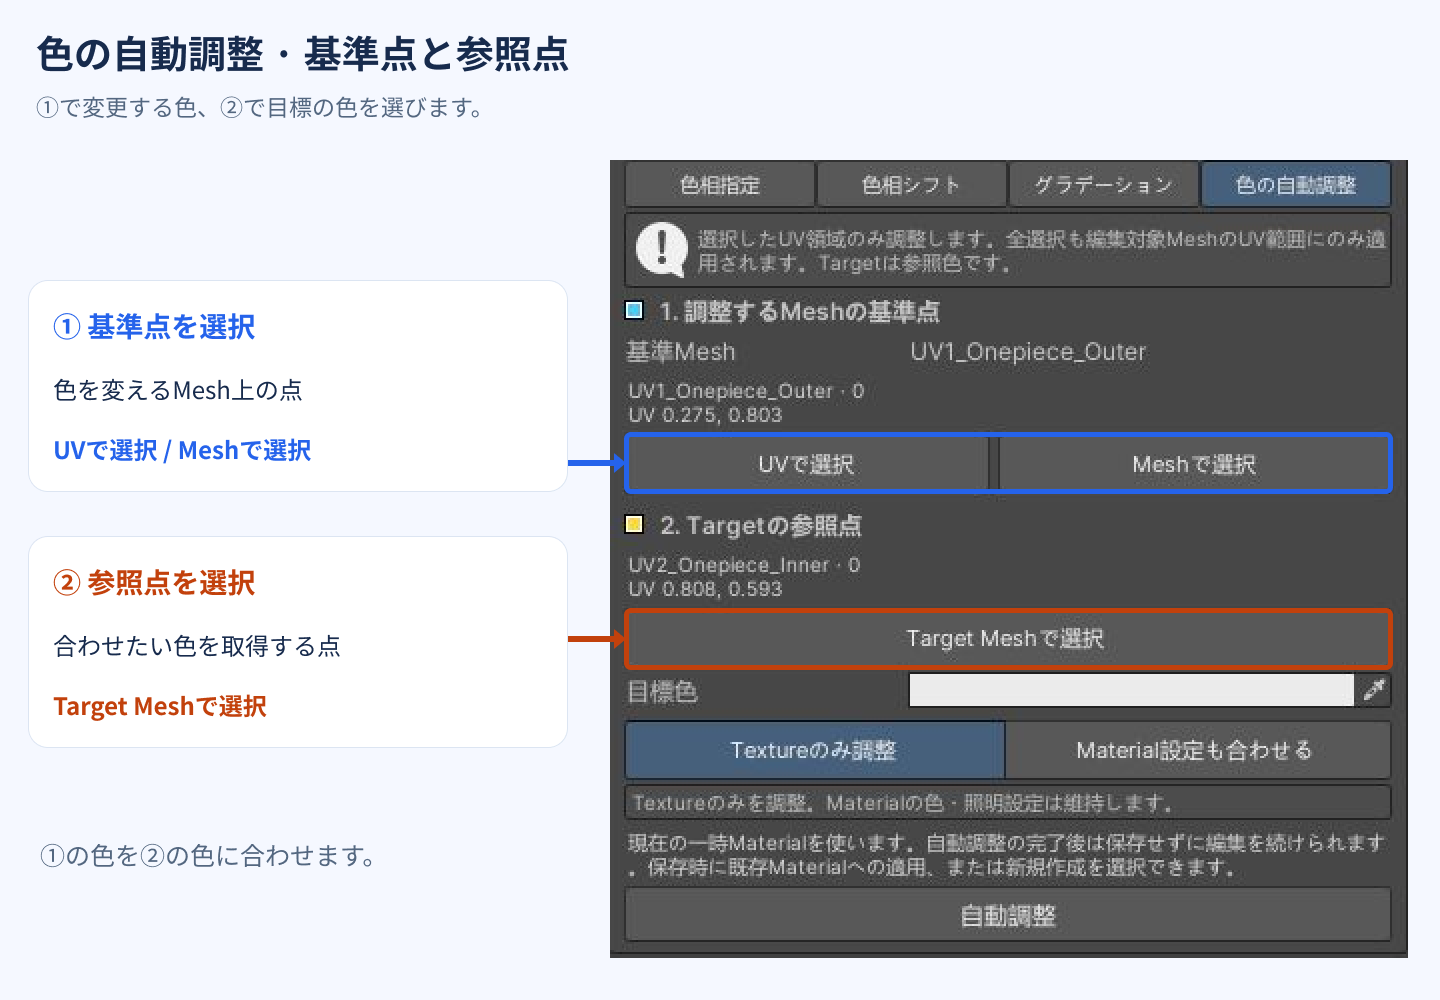Click the eyedropper icon beside 目標色
1440x1000 pixels.
coord(1374,690)
